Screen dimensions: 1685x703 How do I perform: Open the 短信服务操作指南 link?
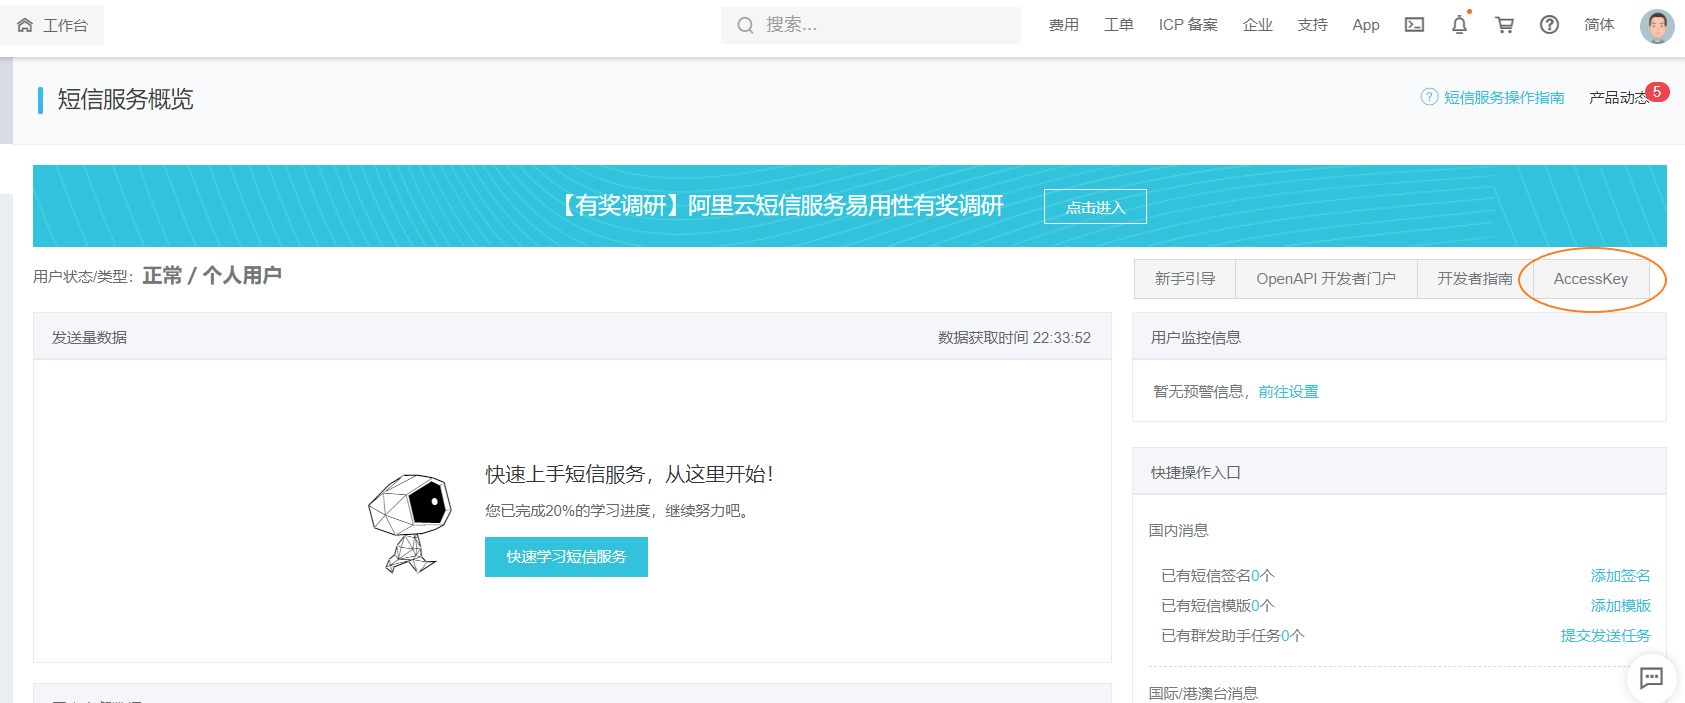click(1503, 97)
